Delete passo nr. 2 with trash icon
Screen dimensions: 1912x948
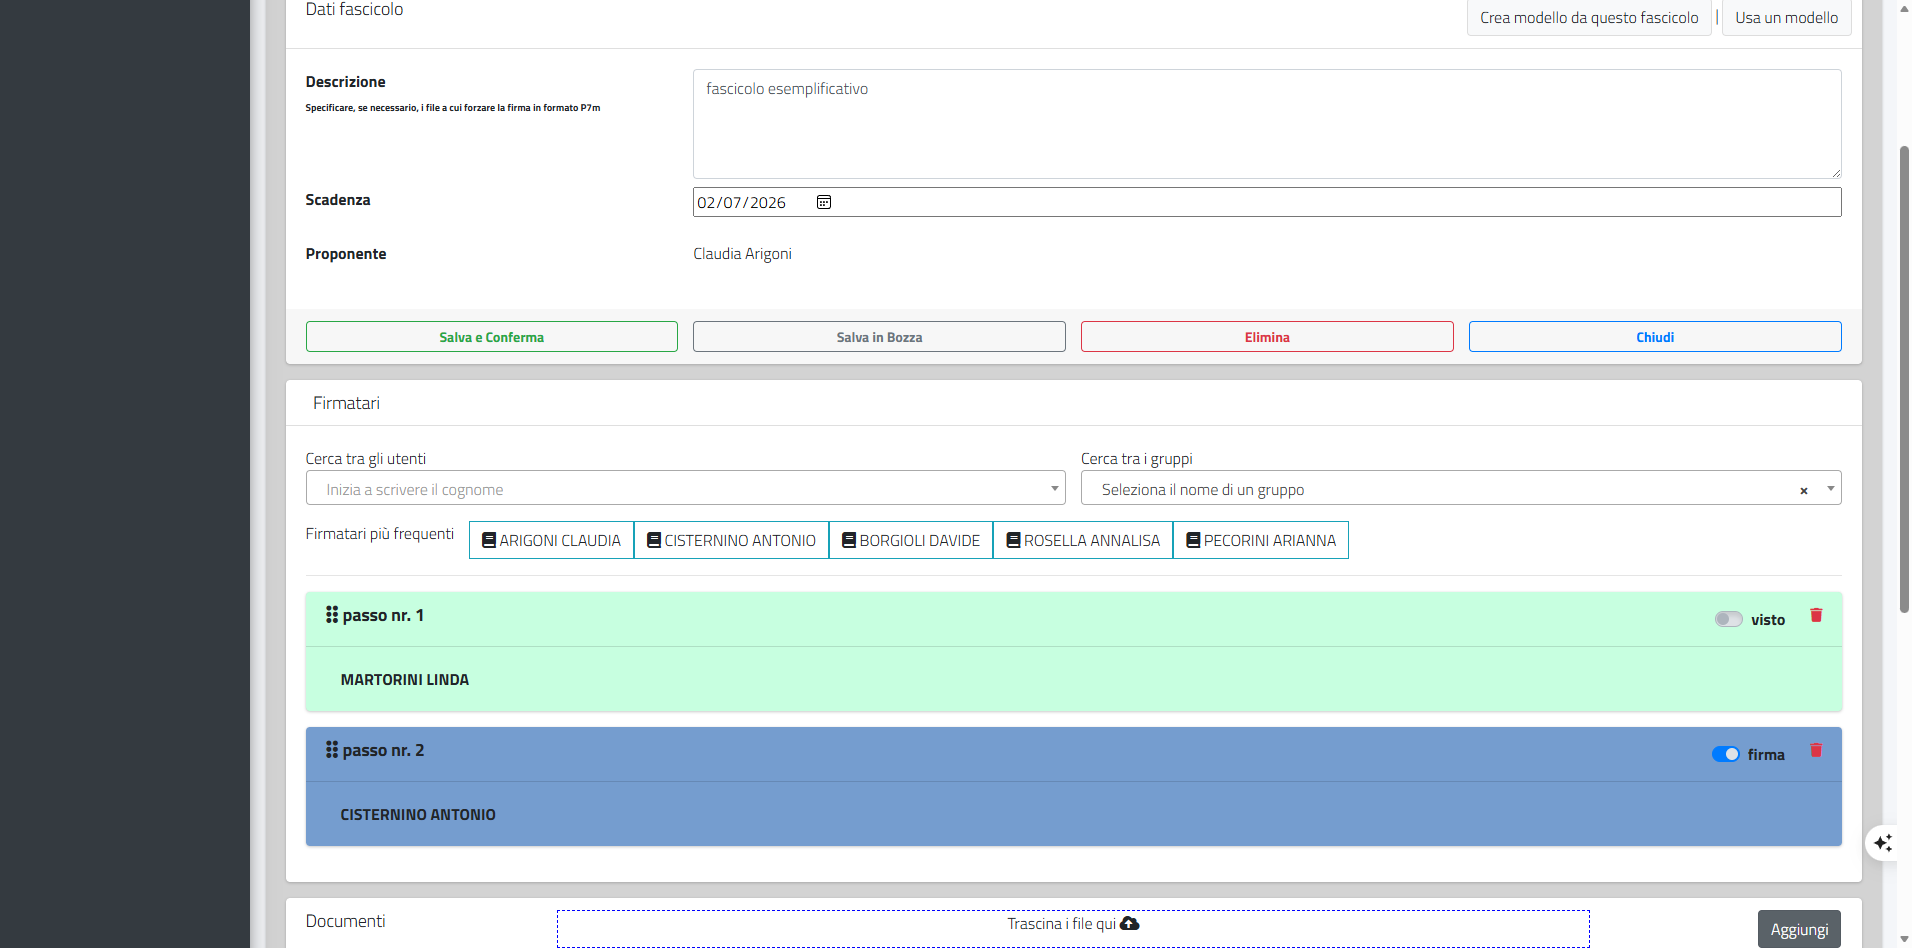pyautogui.click(x=1816, y=750)
